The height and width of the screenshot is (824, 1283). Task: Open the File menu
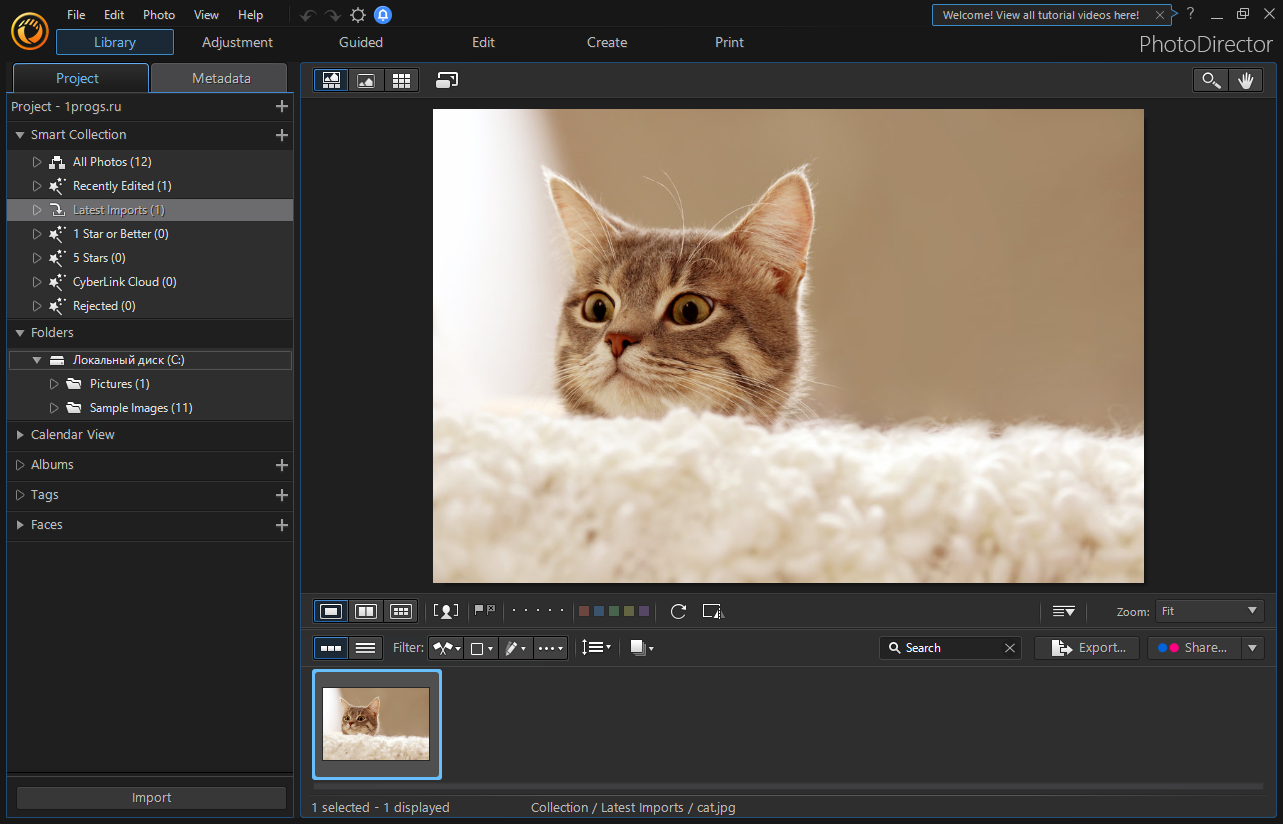click(x=76, y=15)
